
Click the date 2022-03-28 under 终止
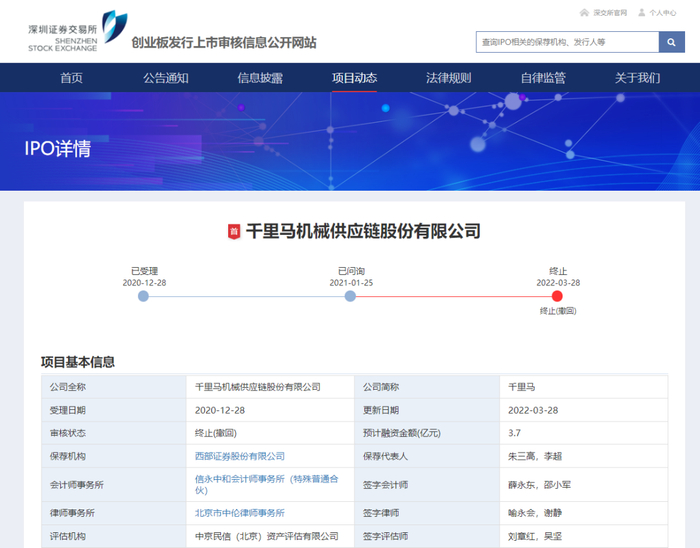pos(558,283)
